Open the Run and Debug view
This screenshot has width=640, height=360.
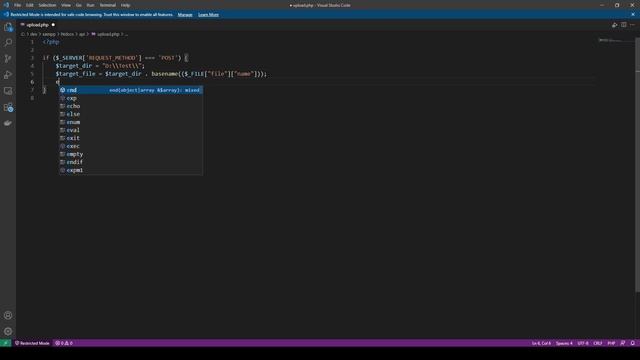(8, 75)
